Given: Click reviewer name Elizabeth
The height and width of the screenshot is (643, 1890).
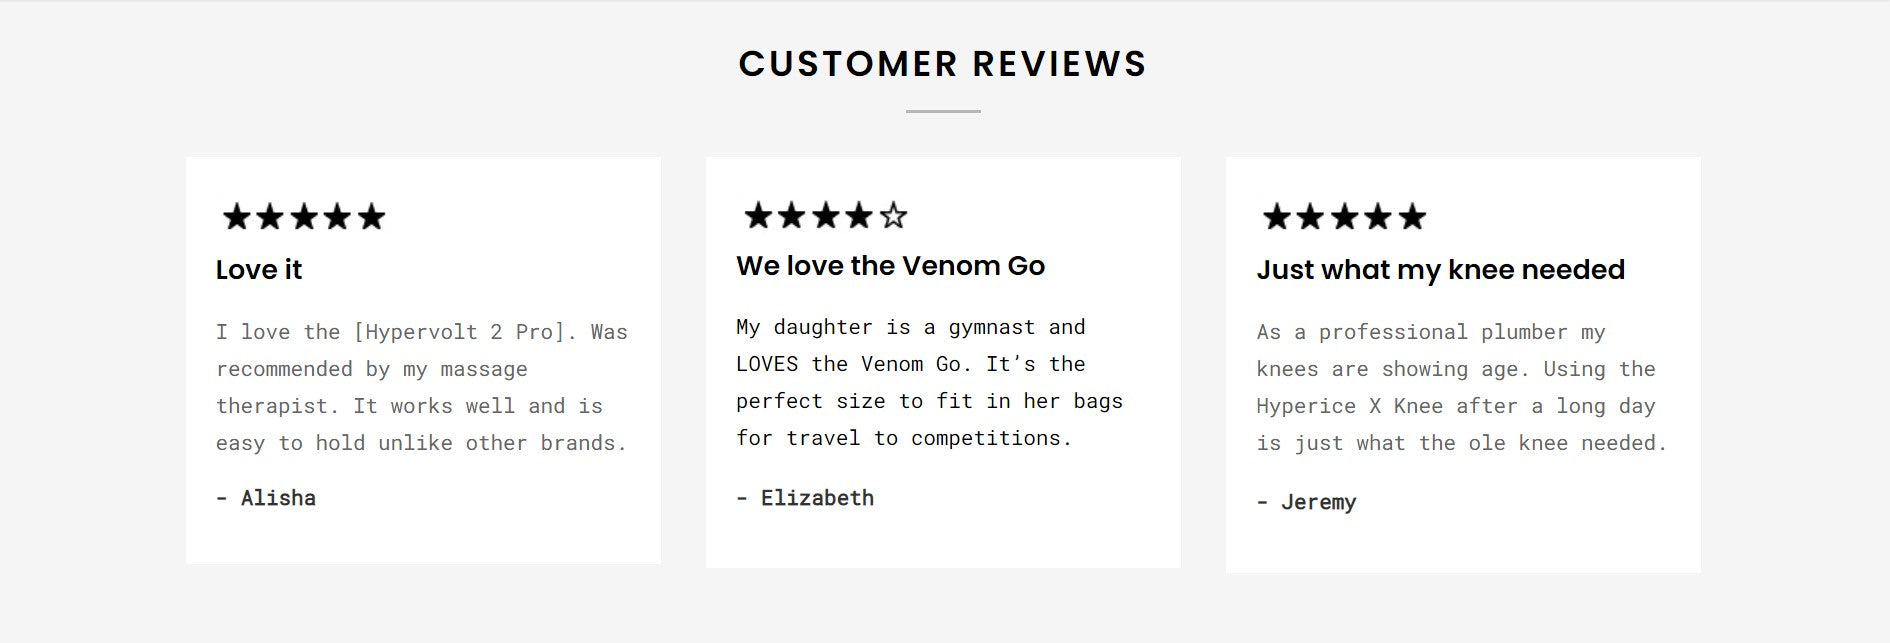Looking at the screenshot, I should point(816,498).
